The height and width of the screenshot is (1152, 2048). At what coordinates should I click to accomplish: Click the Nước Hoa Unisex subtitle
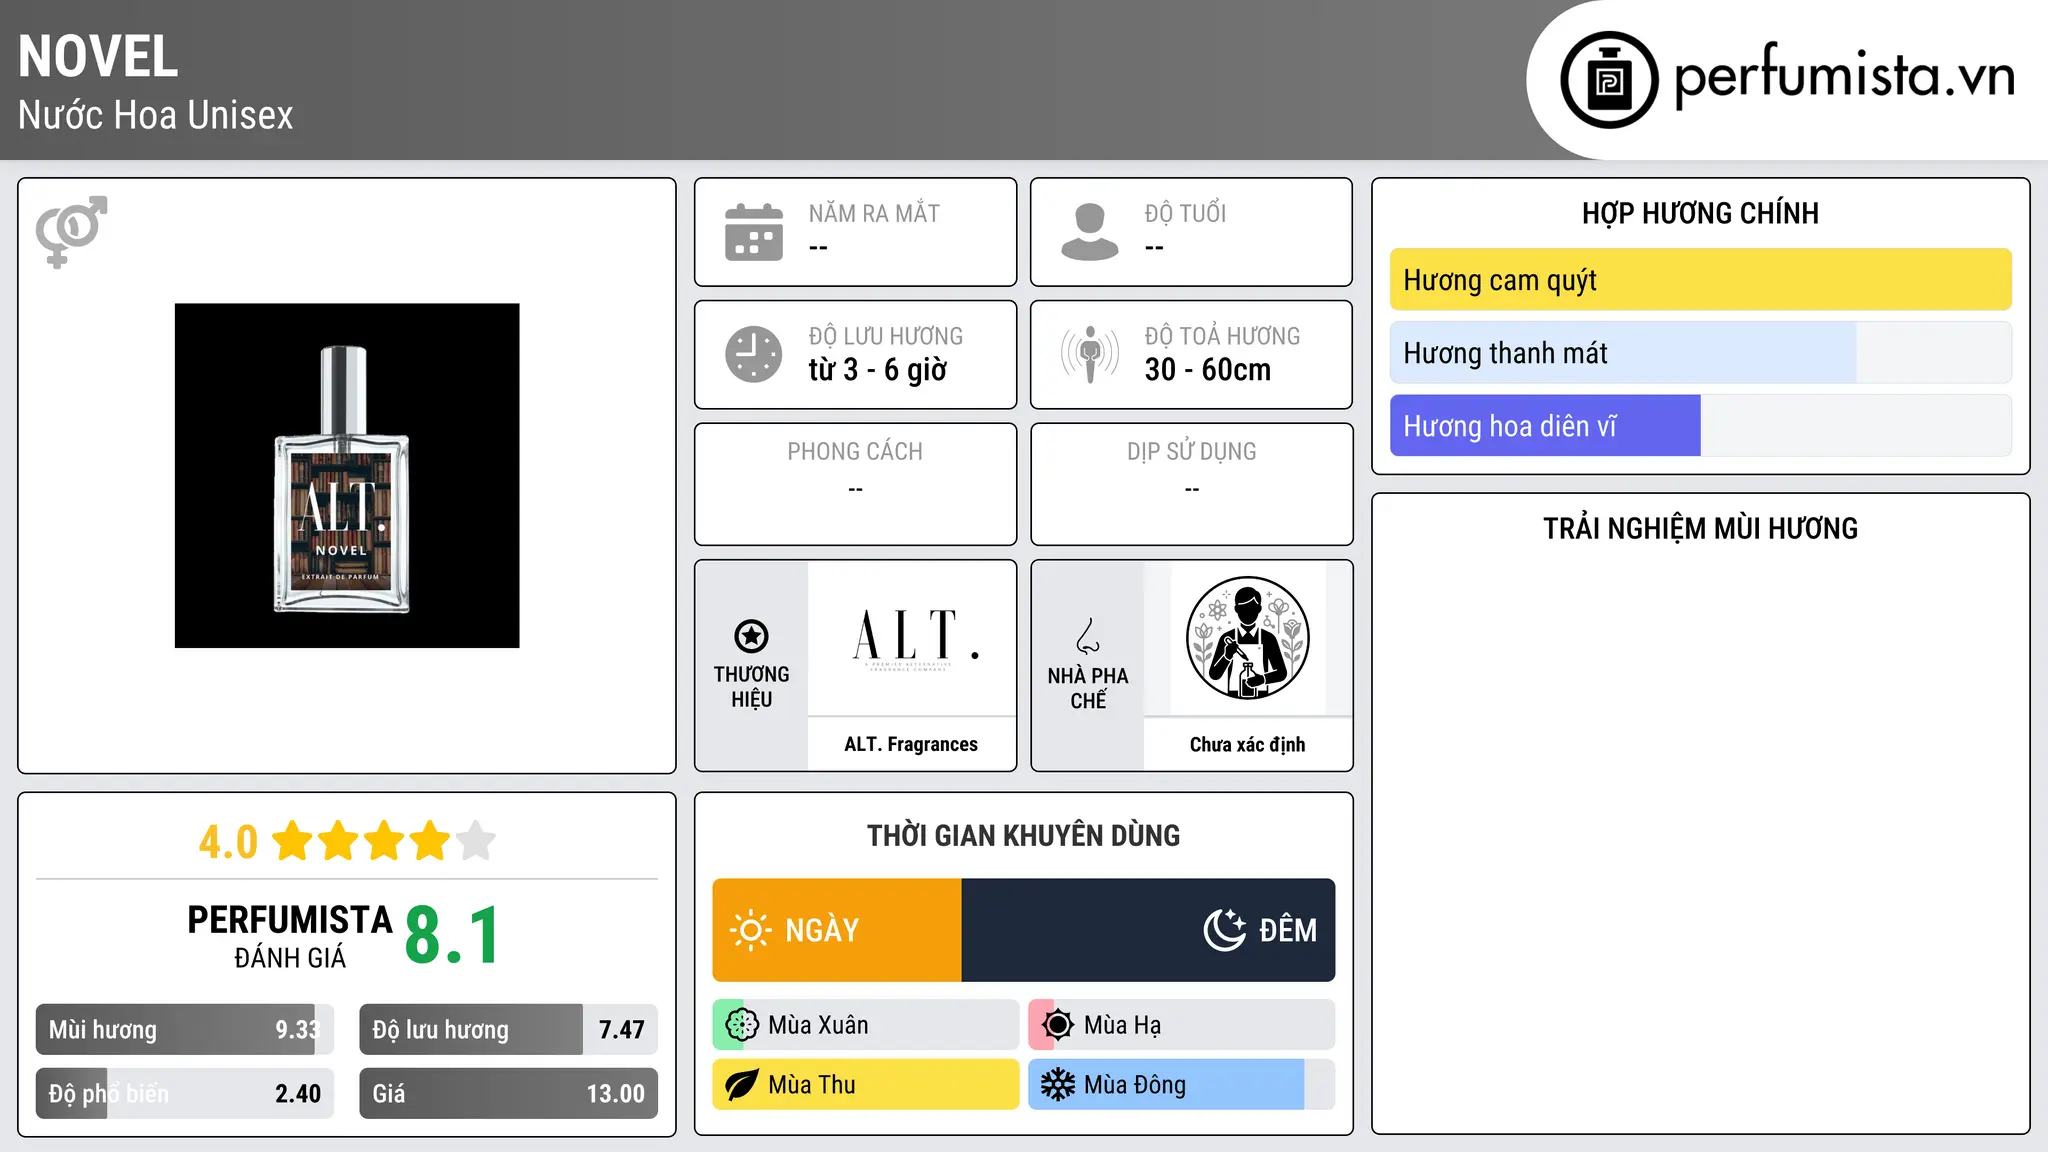click(x=156, y=115)
